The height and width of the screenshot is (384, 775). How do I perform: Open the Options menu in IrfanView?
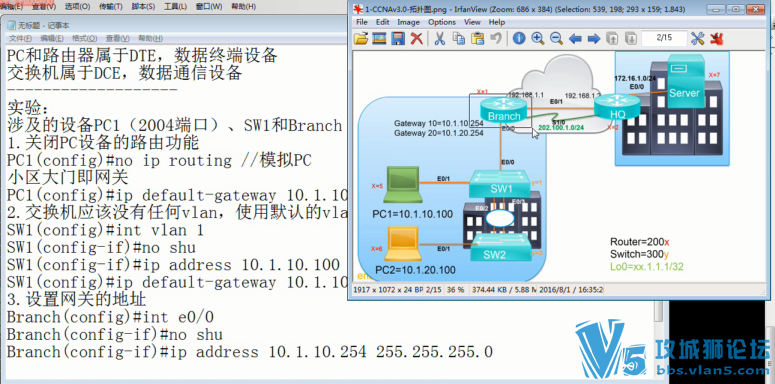click(x=441, y=22)
